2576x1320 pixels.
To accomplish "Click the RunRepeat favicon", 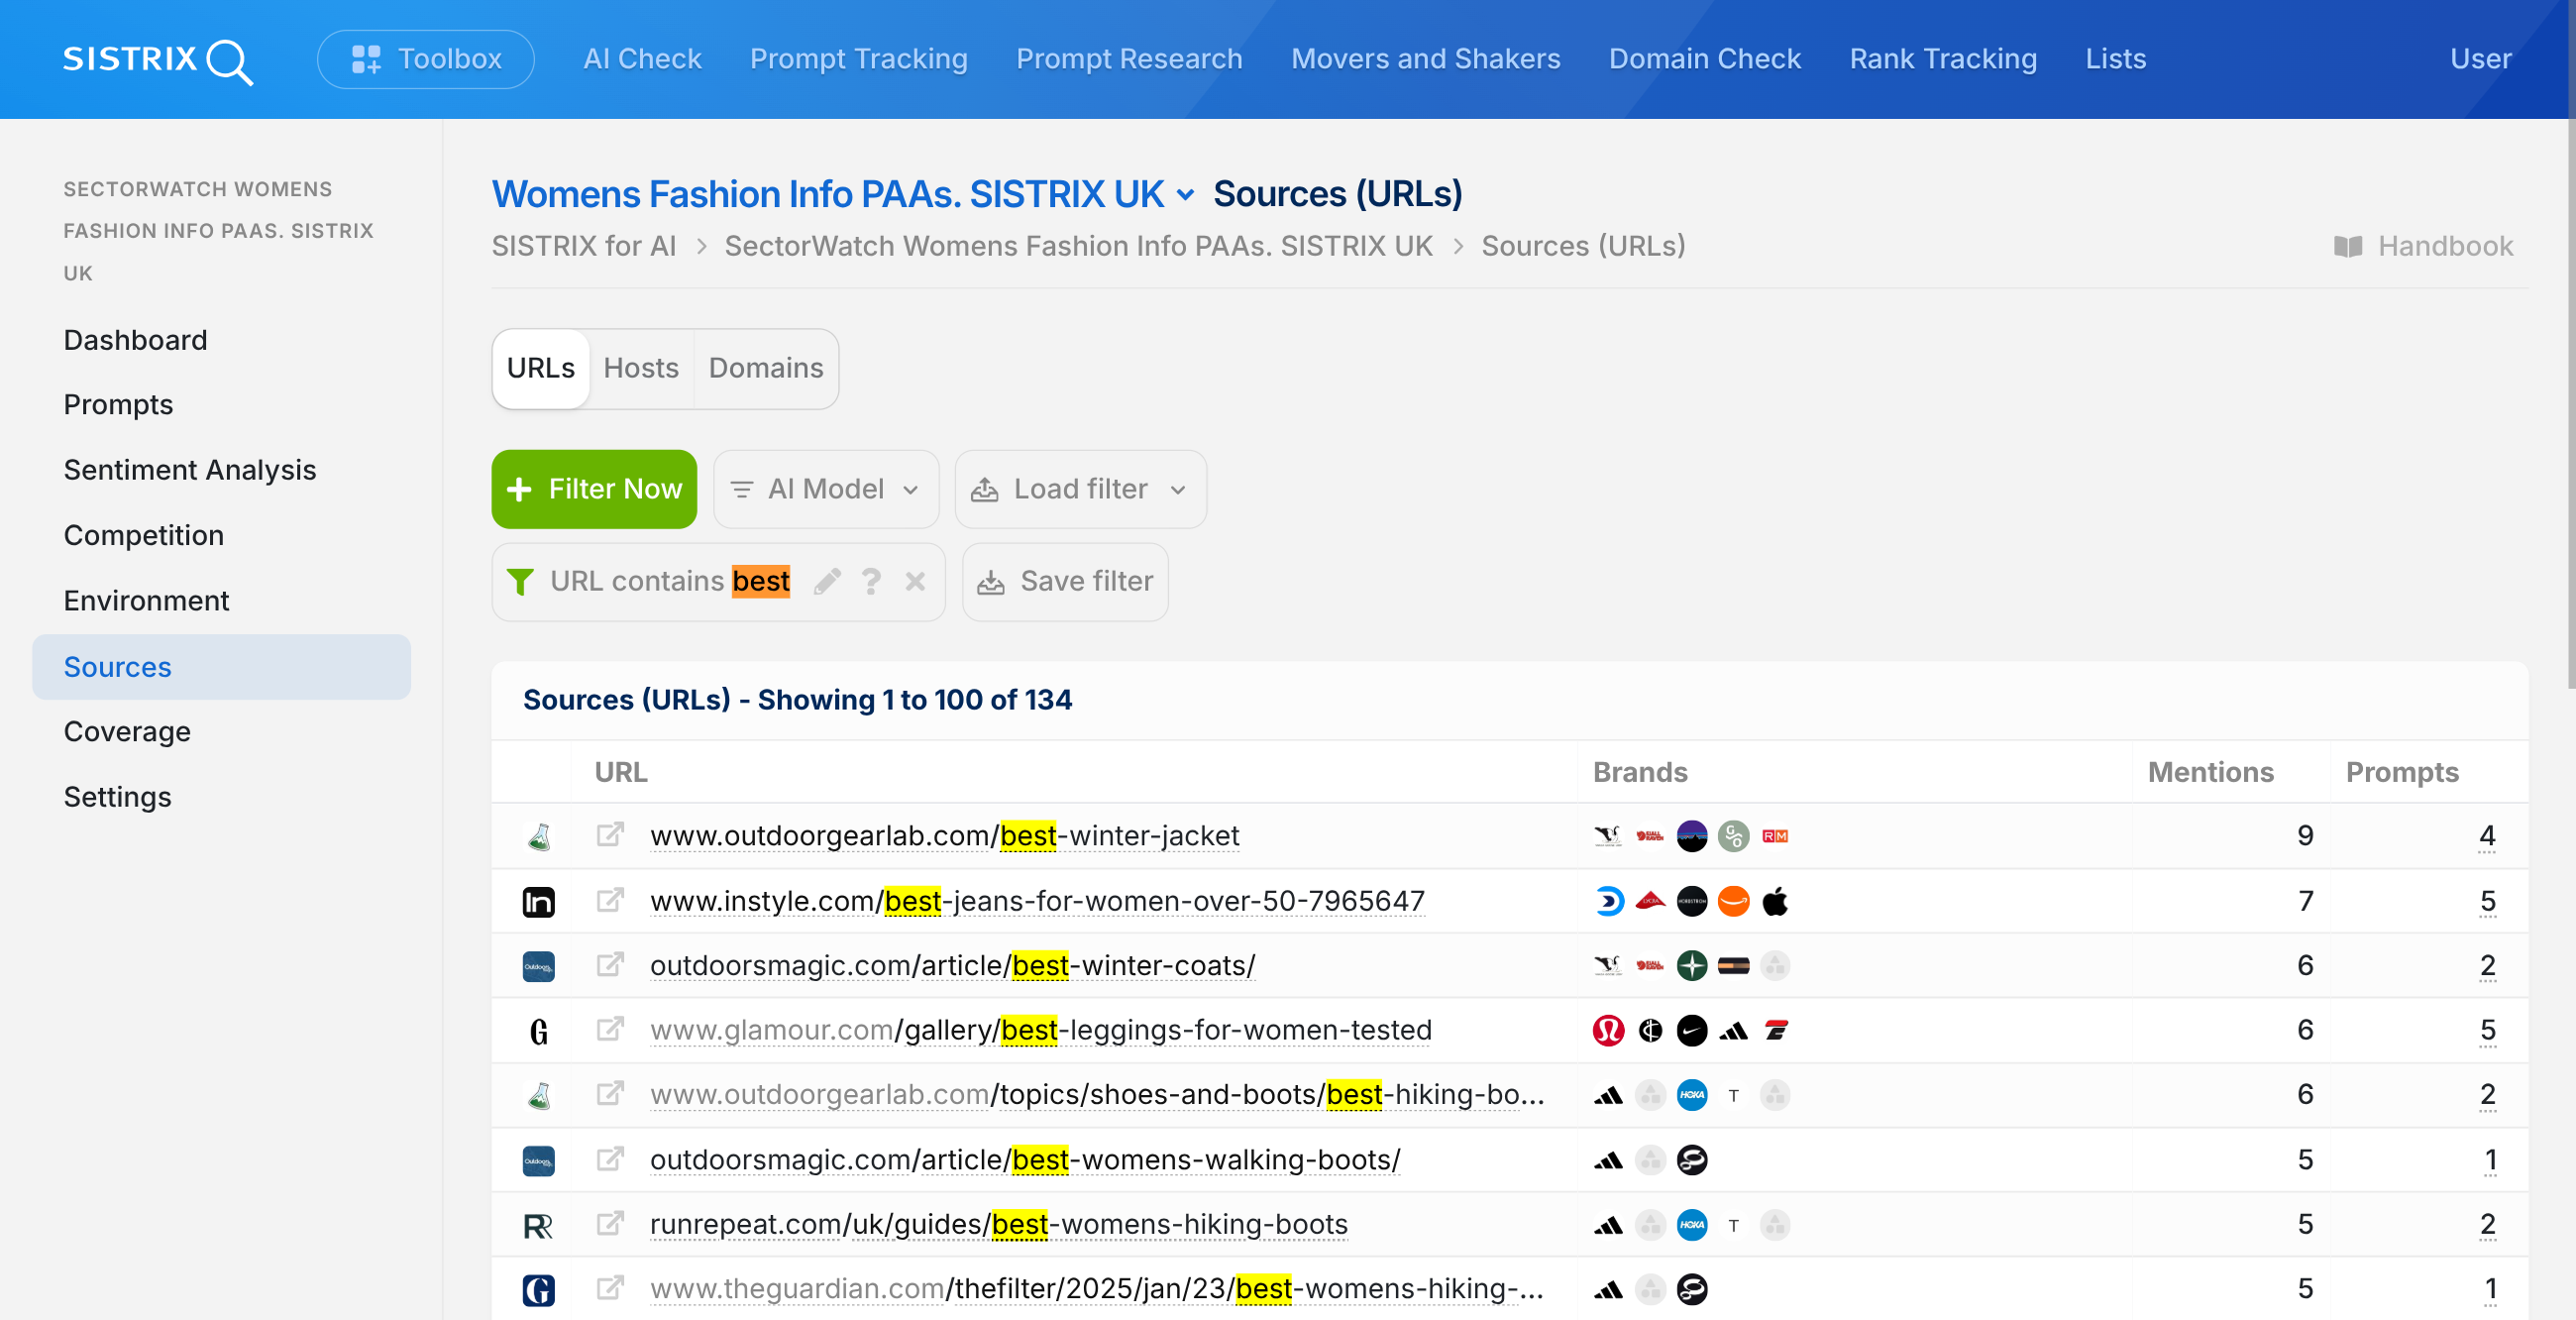I will pyautogui.click(x=538, y=1226).
